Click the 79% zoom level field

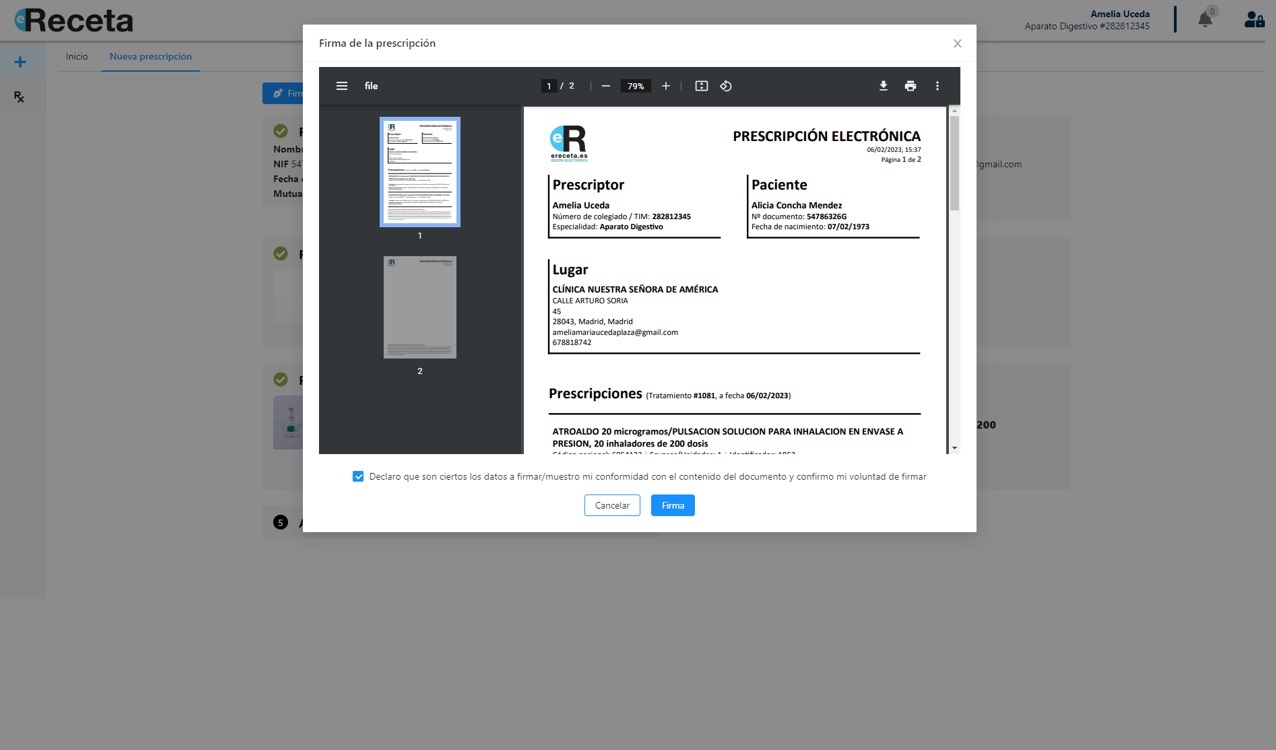(x=636, y=86)
